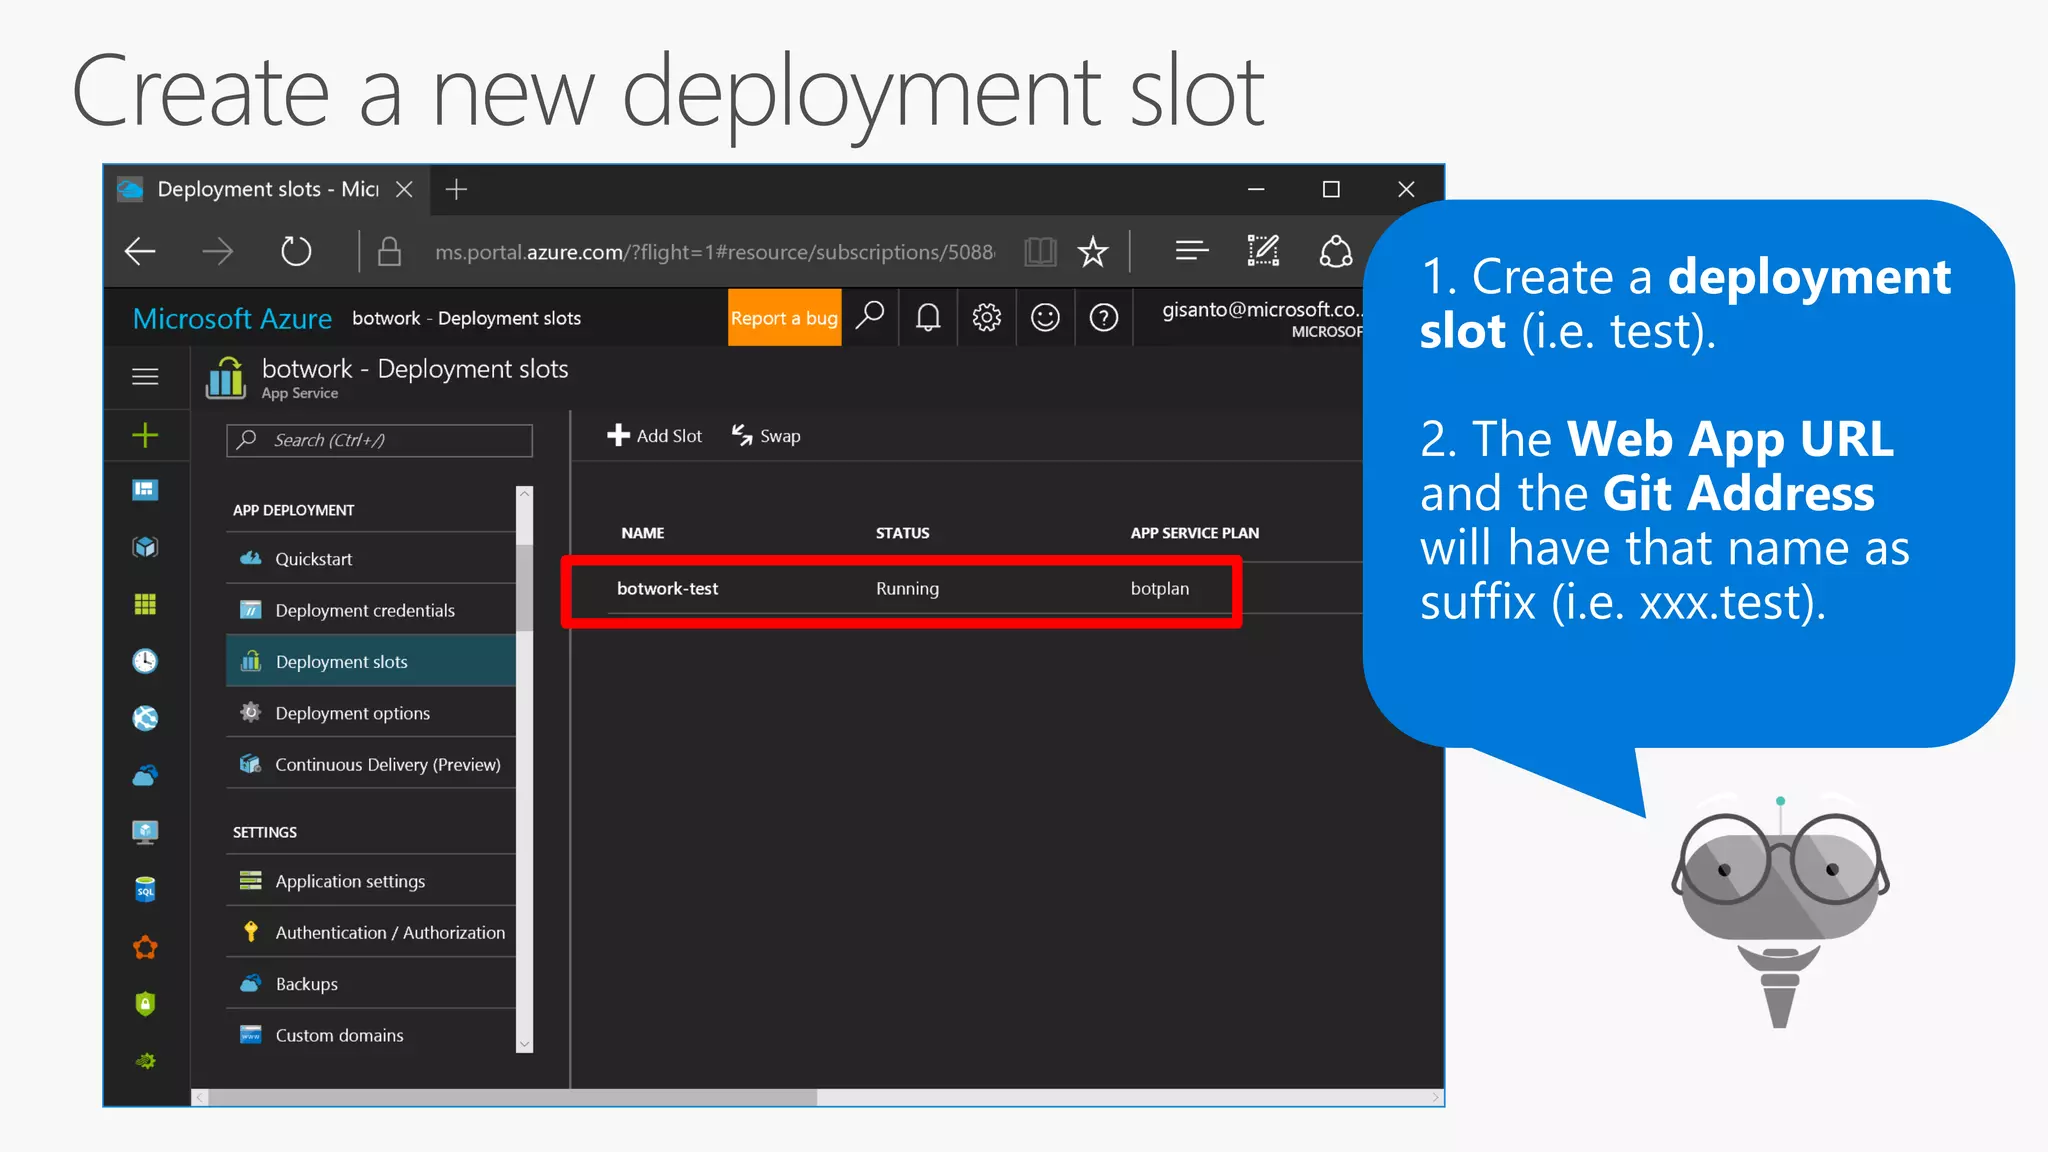Open the SQL databases sidebar icon

[145, 889]
